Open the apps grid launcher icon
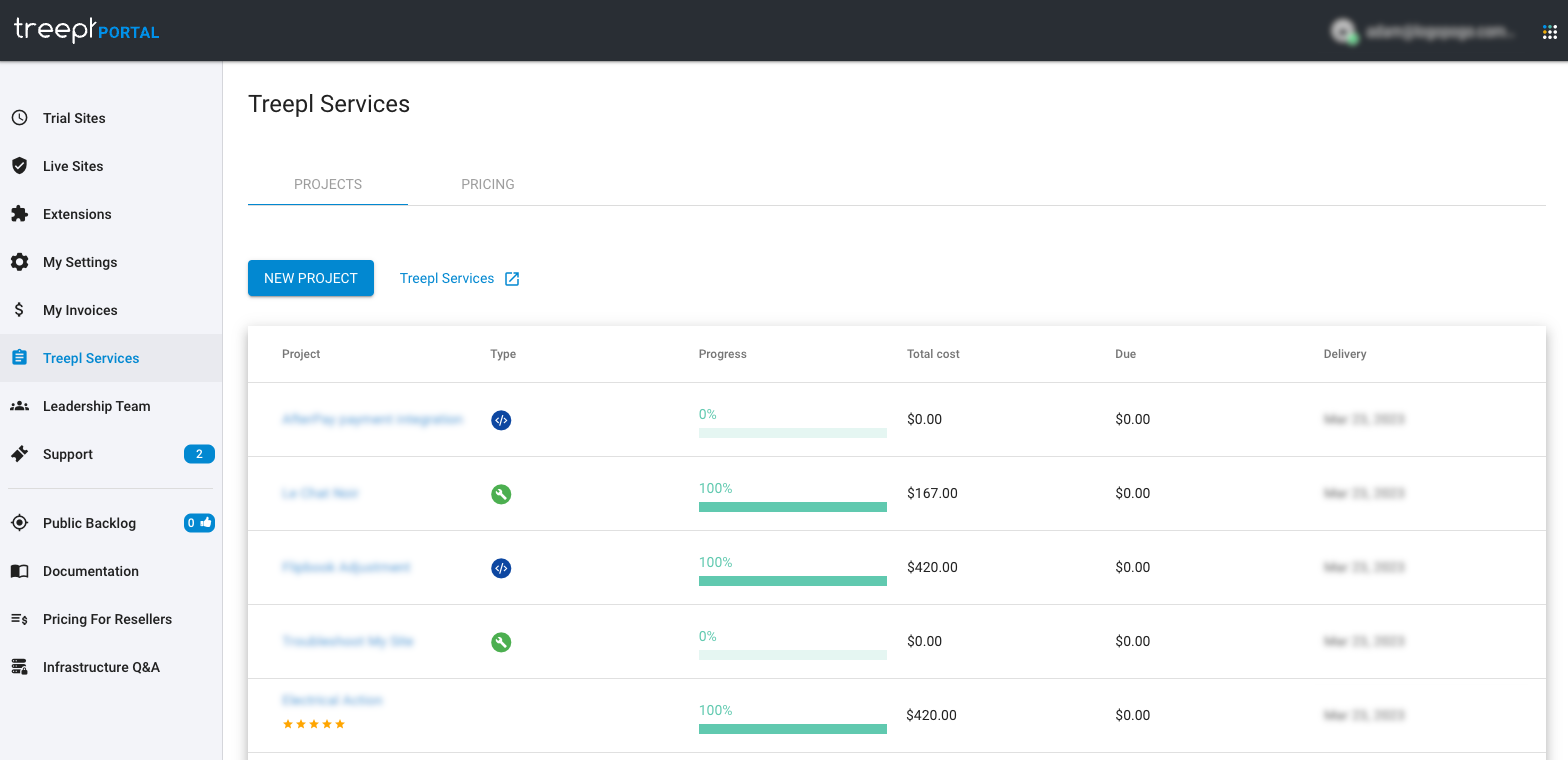The width and height of the screenshot is (1568, 760). pyautogui.click(x=1550, y=32)
